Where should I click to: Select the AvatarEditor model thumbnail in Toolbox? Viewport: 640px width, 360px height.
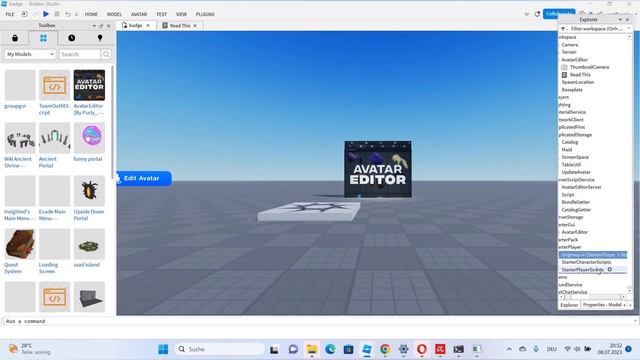coord(89,85)
